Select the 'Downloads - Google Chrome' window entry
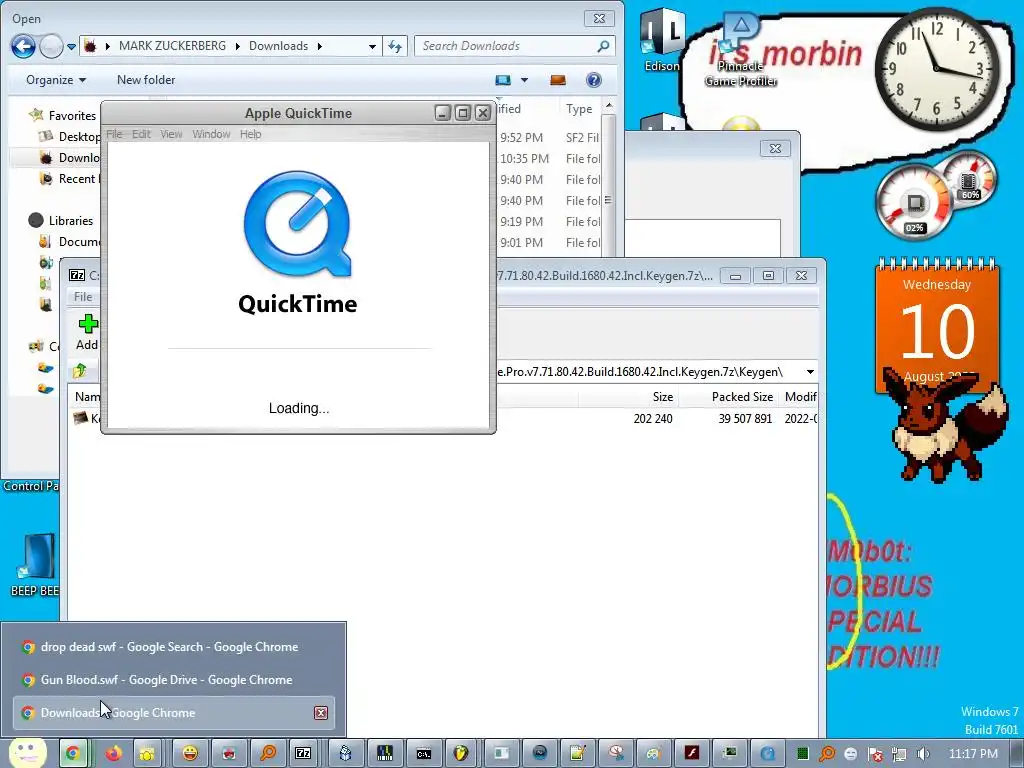Viewport: 1024px width, 768px height. [x=174, y=712]
